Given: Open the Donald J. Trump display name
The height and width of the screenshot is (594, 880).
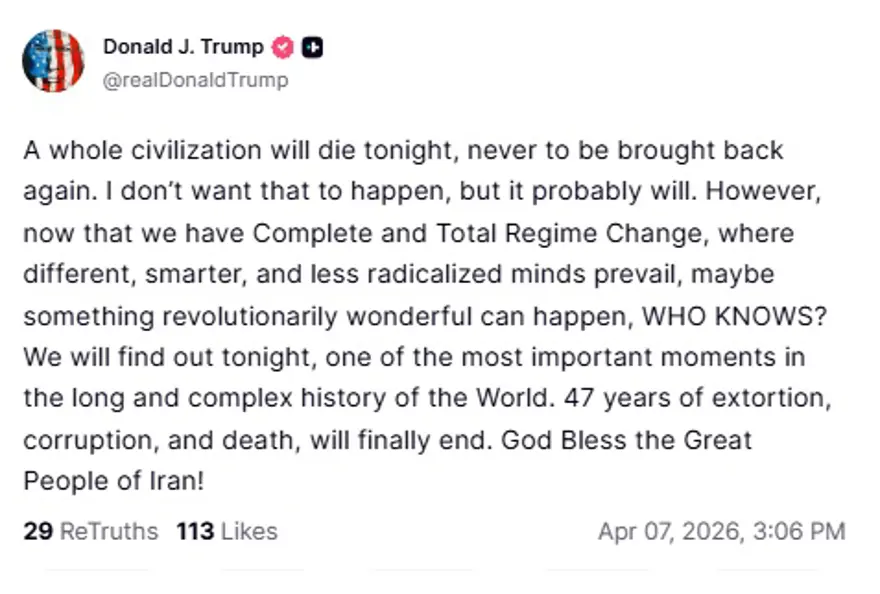Looking at the screenshot, I should [x=183, y=47].
